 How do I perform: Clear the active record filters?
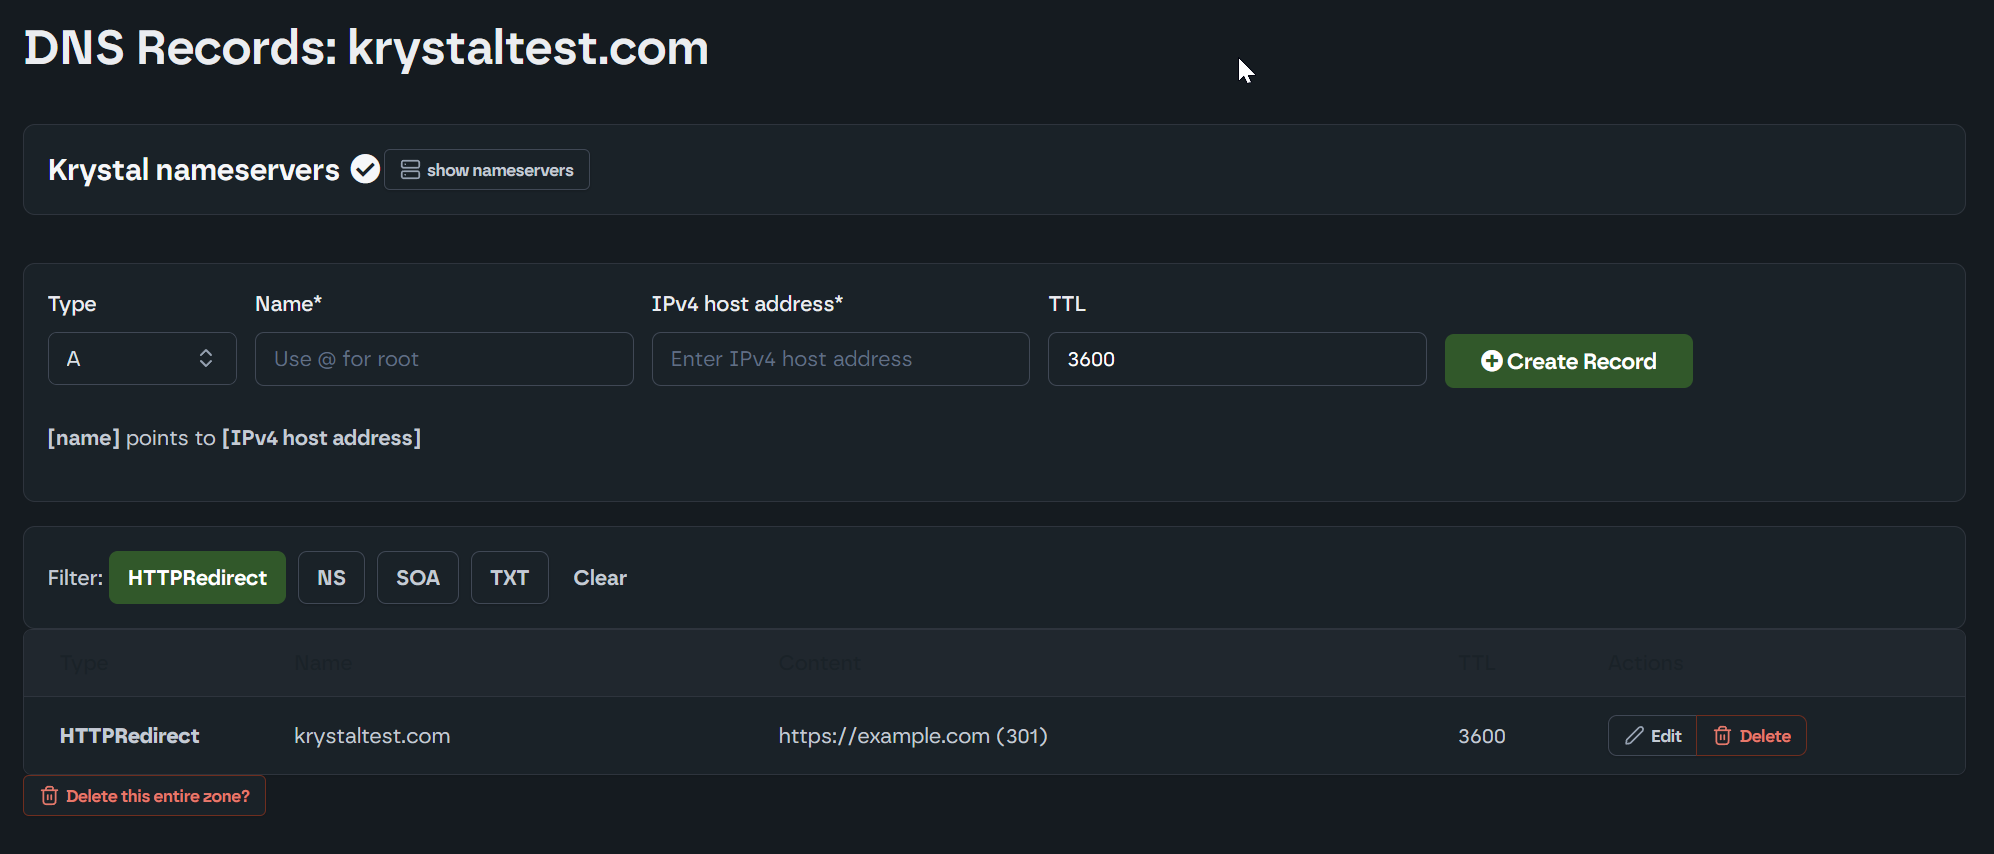click(600, 578)
